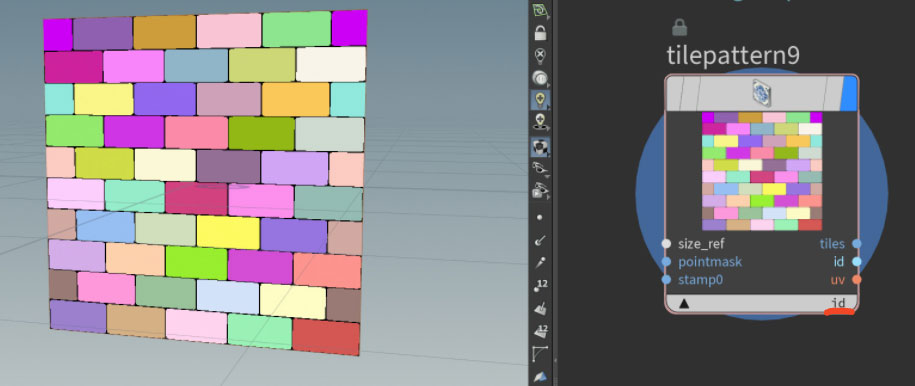Click the tiles output connector
Screen dimensions: 915x386
(857, 244)
